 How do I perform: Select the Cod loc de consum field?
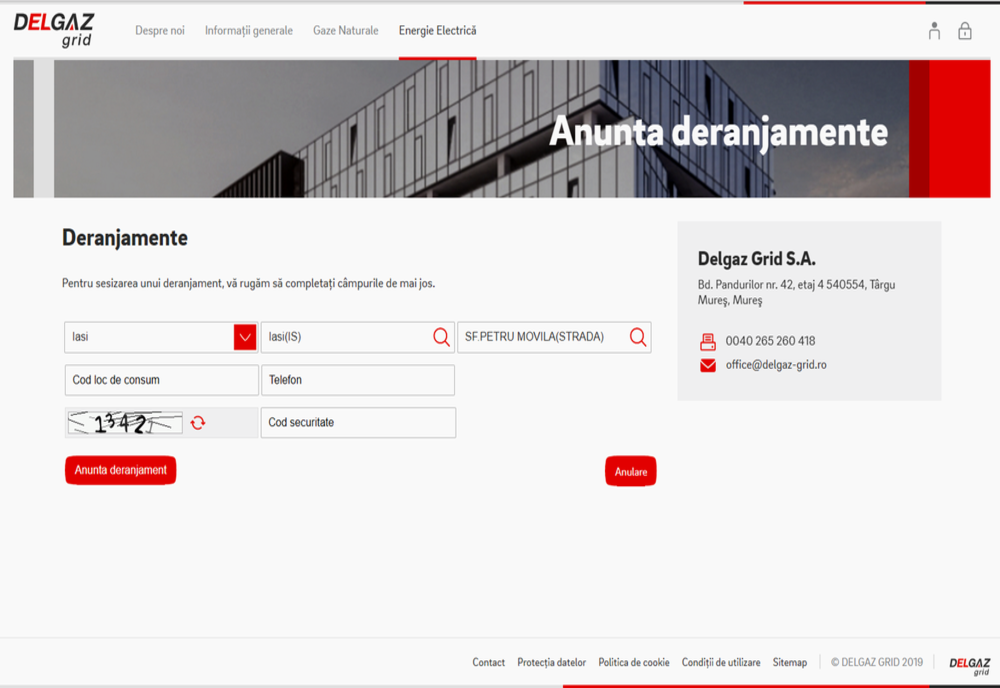pos(160,380)
